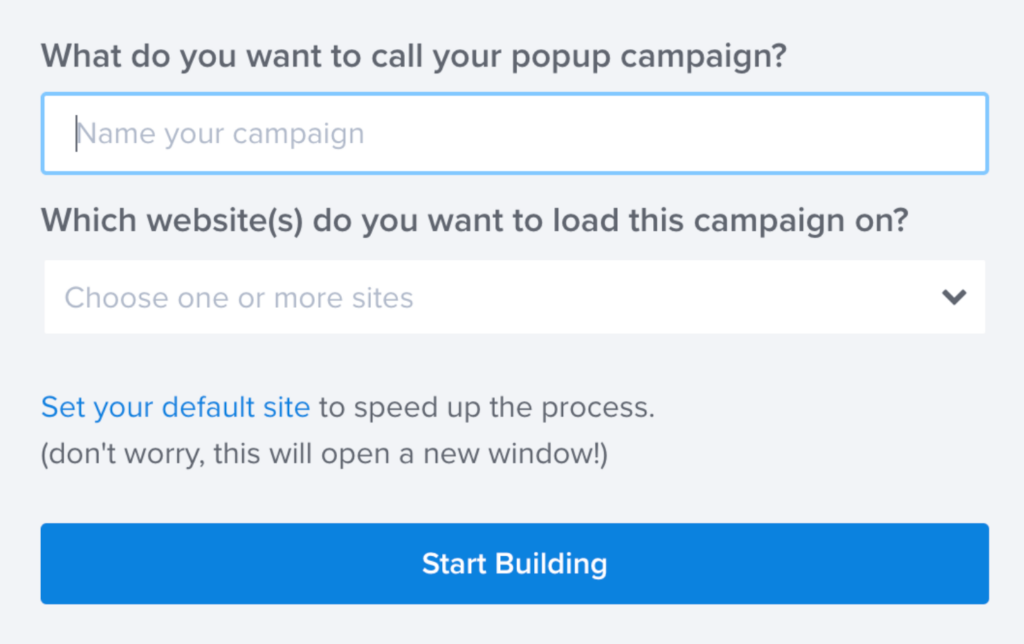Open the default site setup in new window

coord(174,407)
